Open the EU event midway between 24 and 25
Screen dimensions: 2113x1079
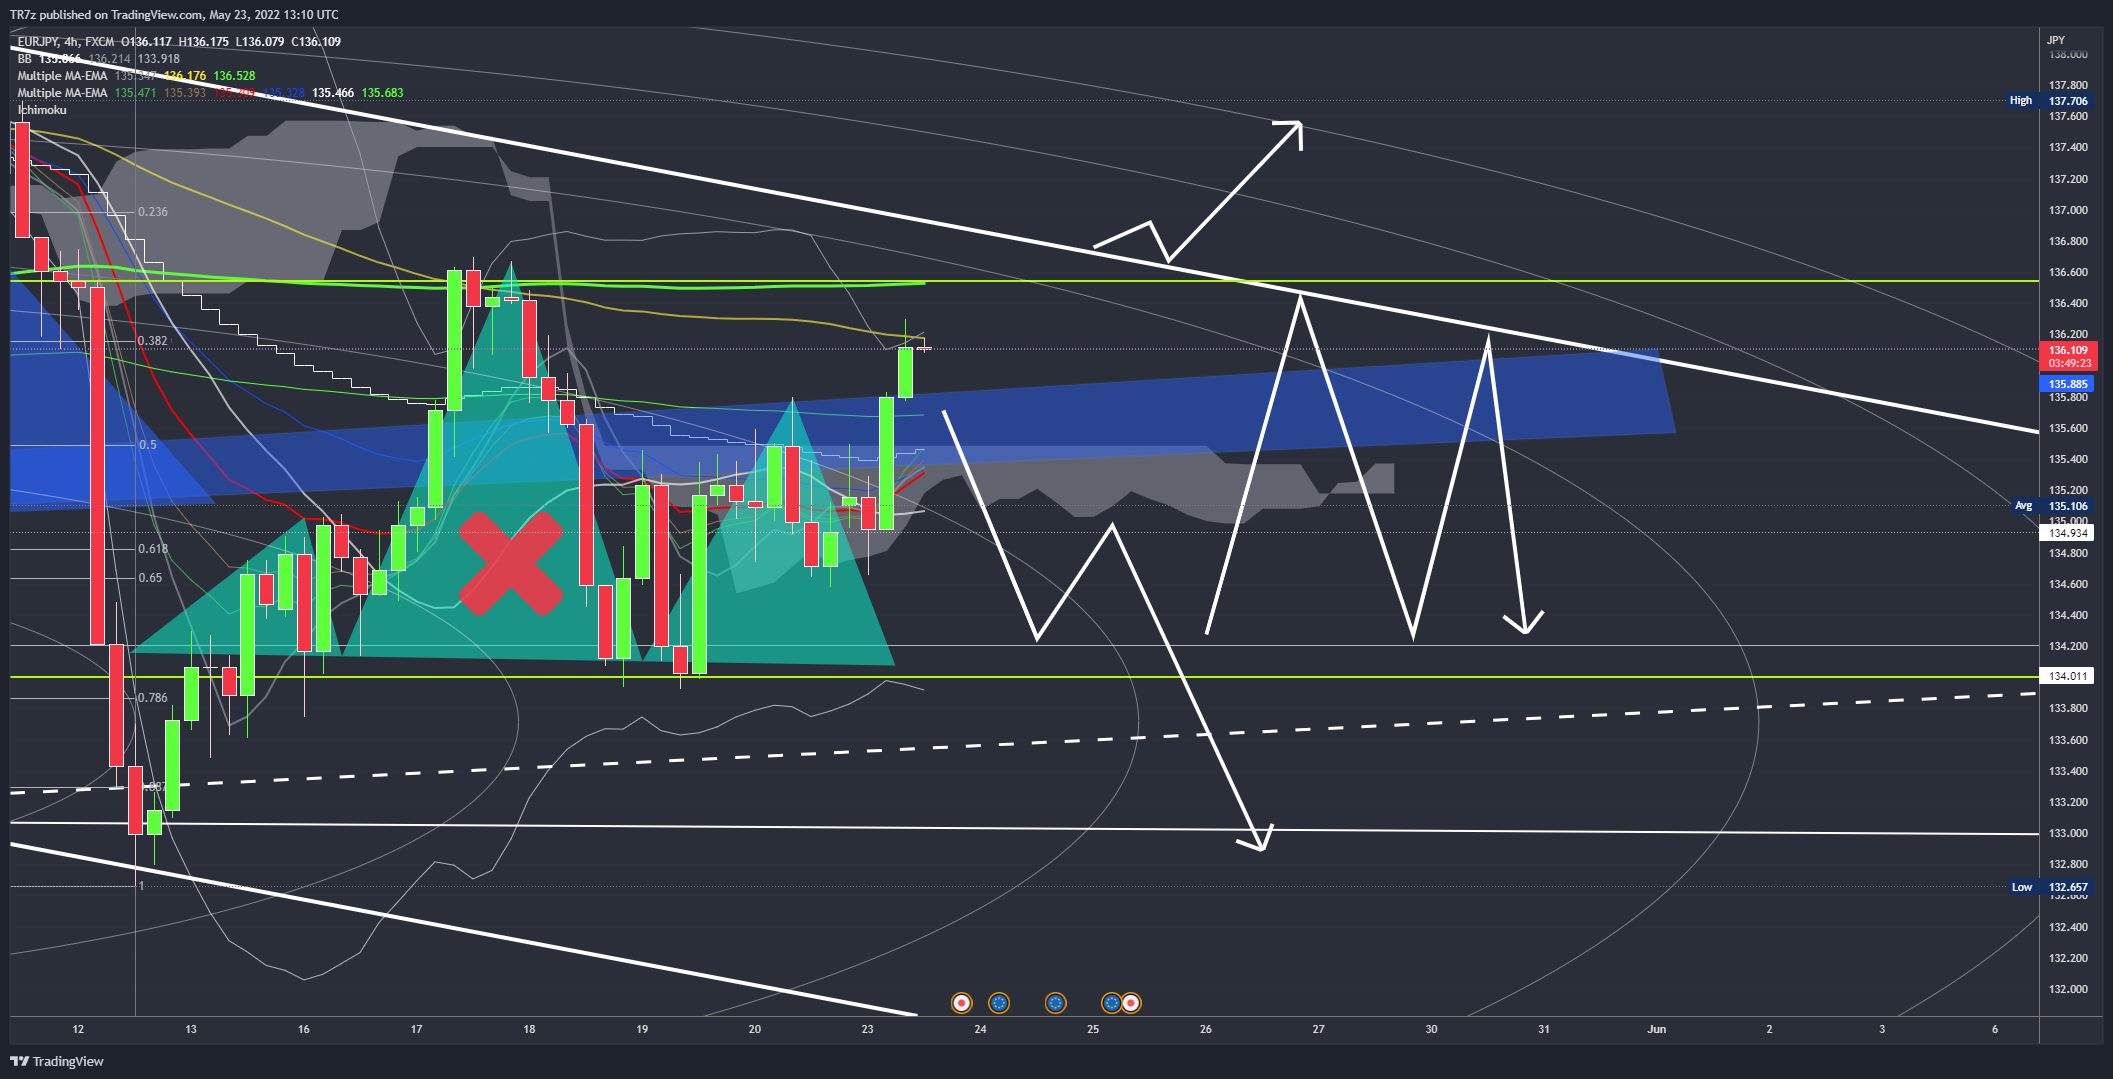tap(1055, 1002)
